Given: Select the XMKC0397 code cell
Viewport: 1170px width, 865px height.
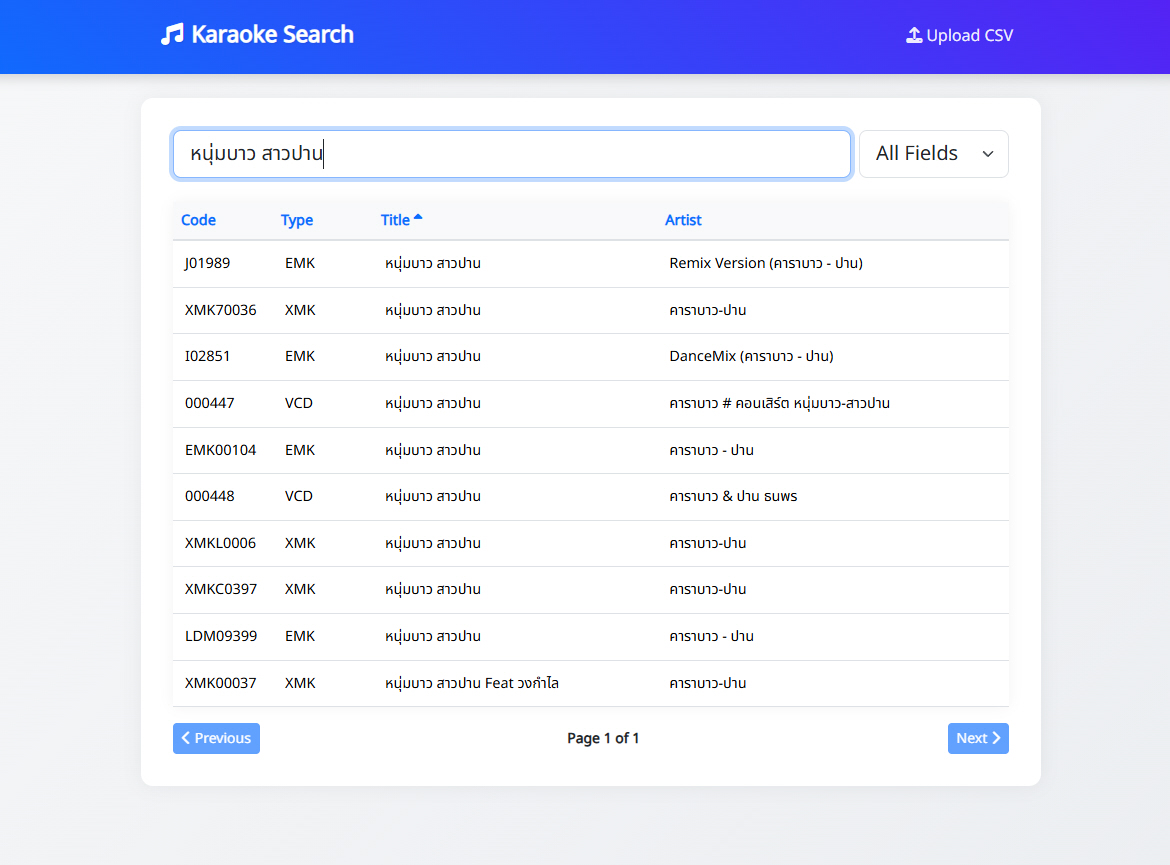Looking at the screenshot, I should pos(221,590).
